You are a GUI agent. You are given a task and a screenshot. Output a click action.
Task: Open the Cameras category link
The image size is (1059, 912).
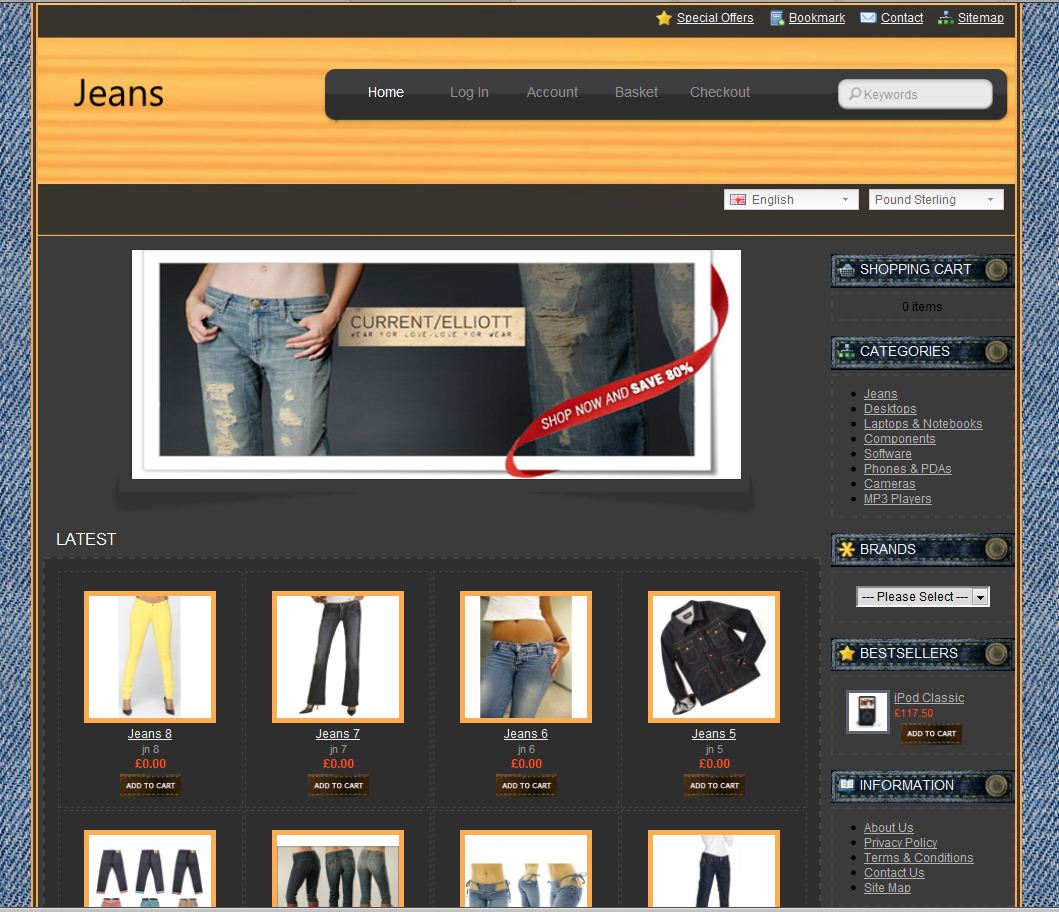889,484
